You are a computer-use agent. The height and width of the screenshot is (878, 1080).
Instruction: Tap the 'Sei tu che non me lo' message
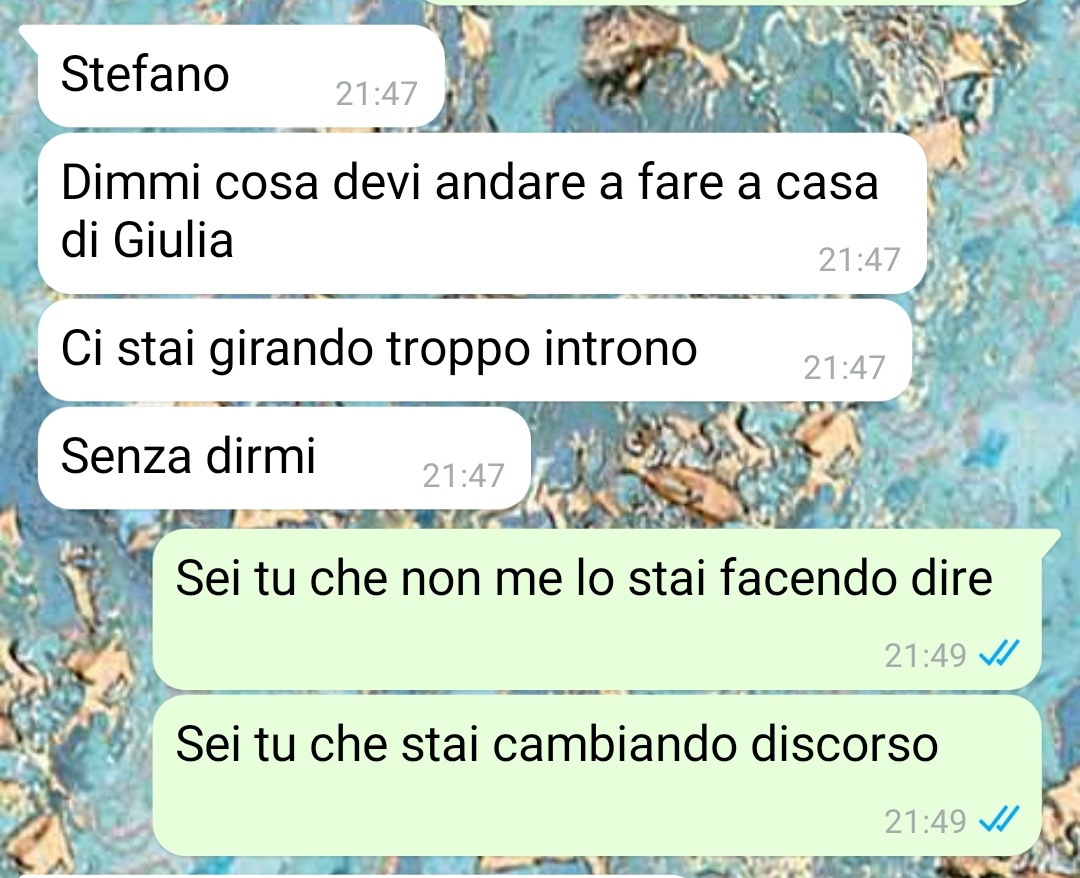click(x=596, y=609)
